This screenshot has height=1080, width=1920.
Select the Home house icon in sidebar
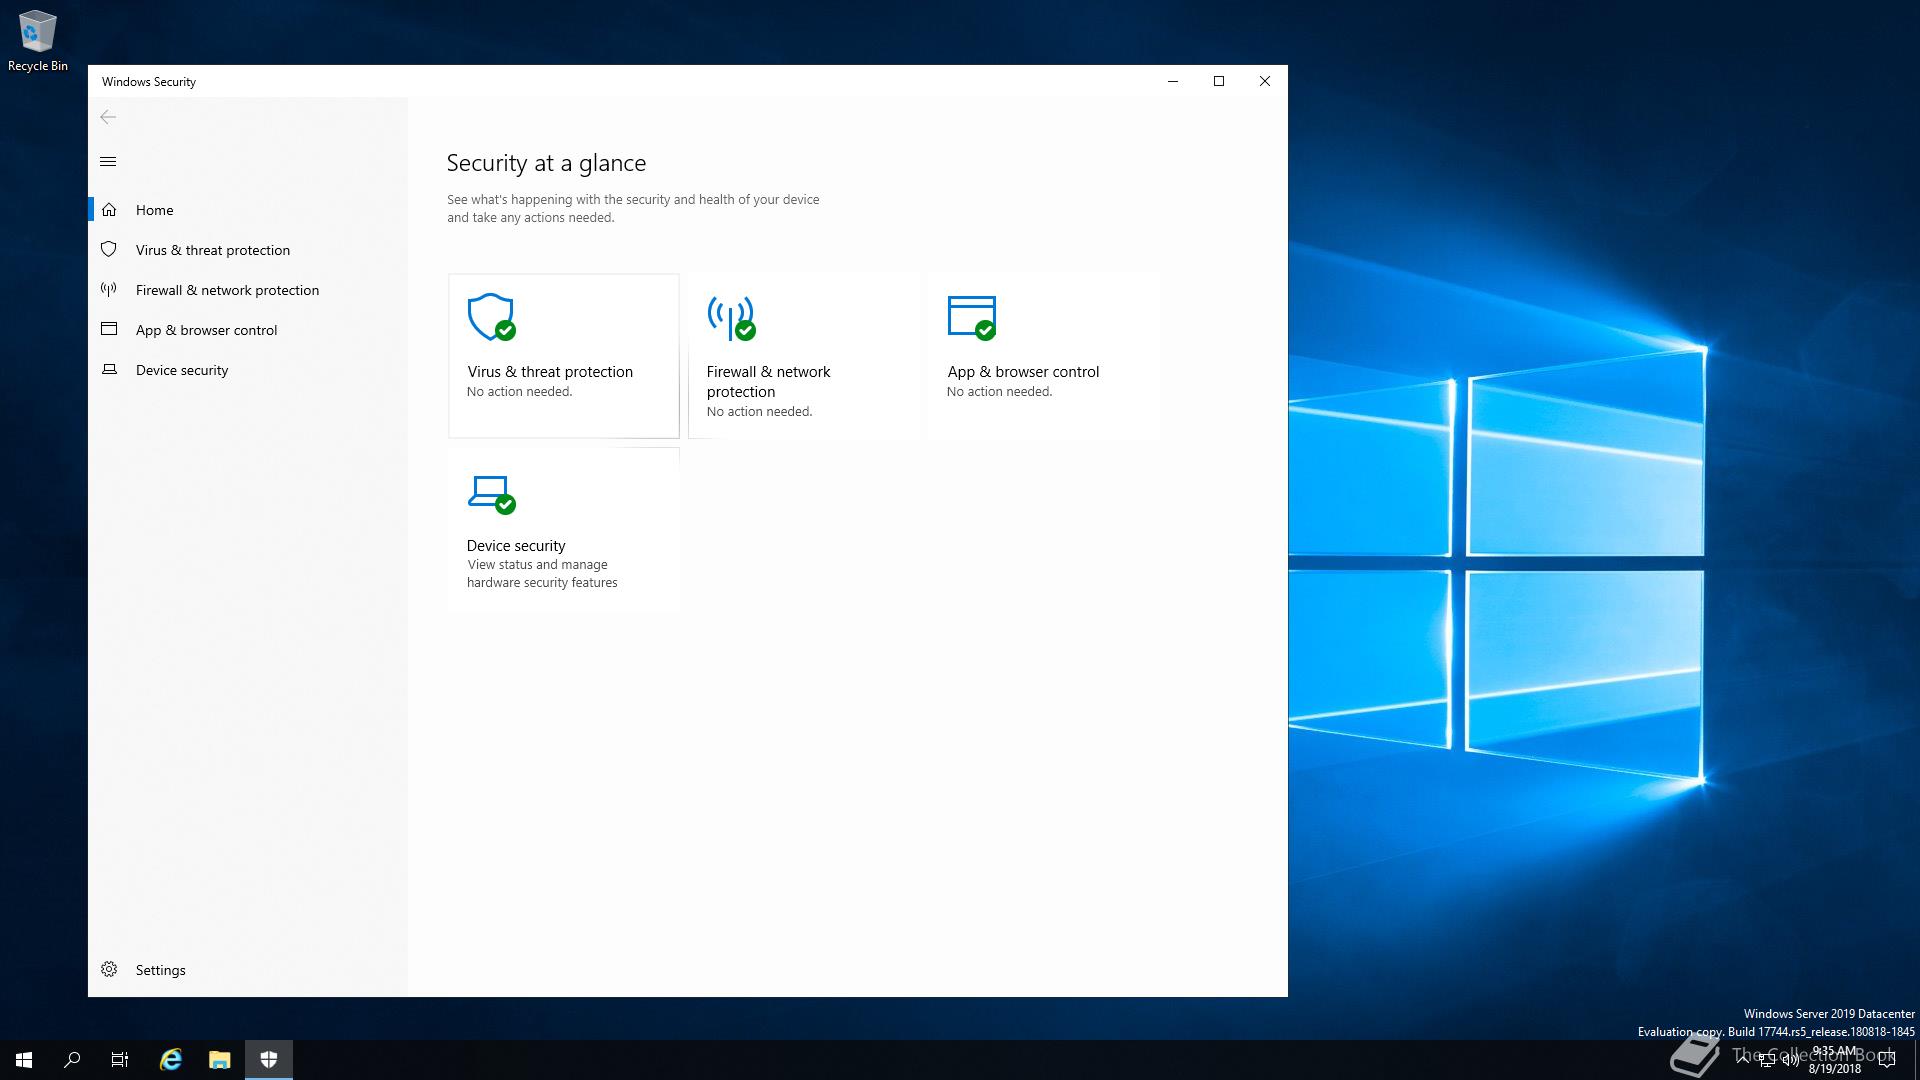(x=109, y=210)
